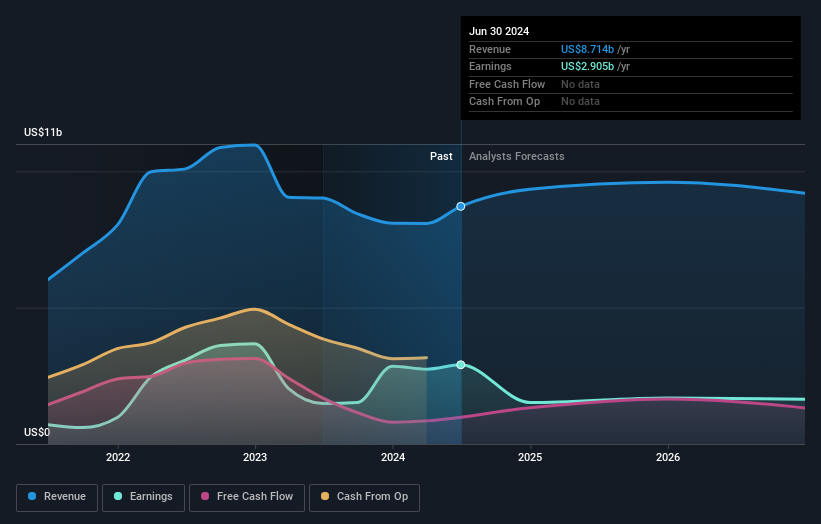Click the pink Free Cash Flow legend dot
821x524 pixels.
pyautogui.click(x=205, y=496)
